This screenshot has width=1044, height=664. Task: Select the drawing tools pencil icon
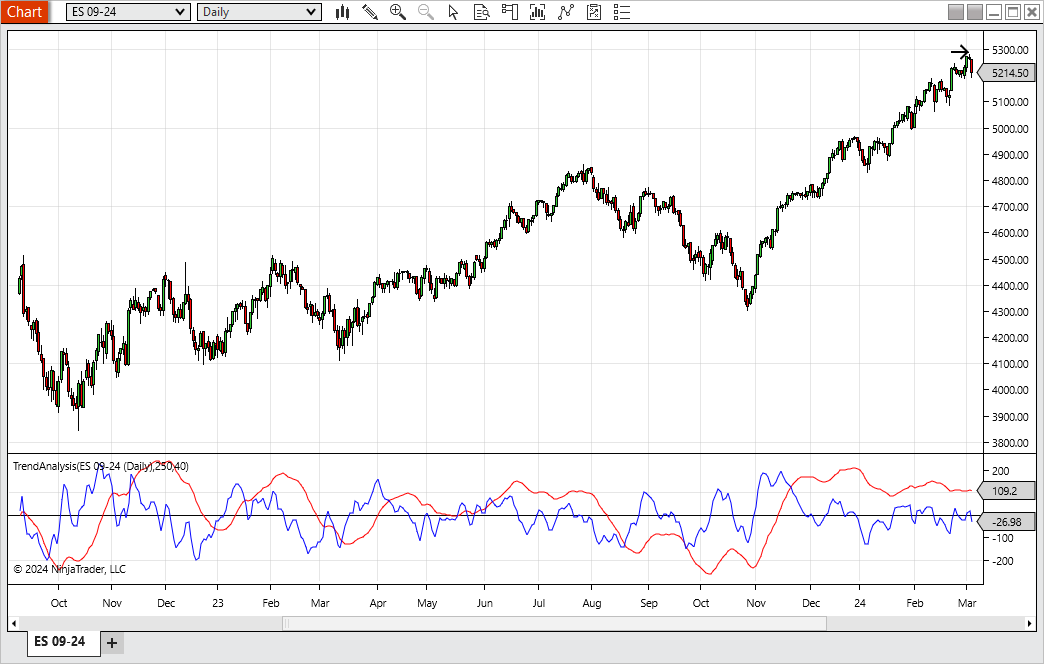tap(370, 12)
